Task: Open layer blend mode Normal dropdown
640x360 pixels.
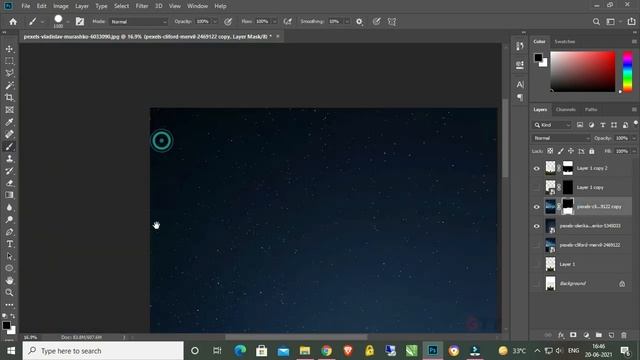Action: point(561,138)
